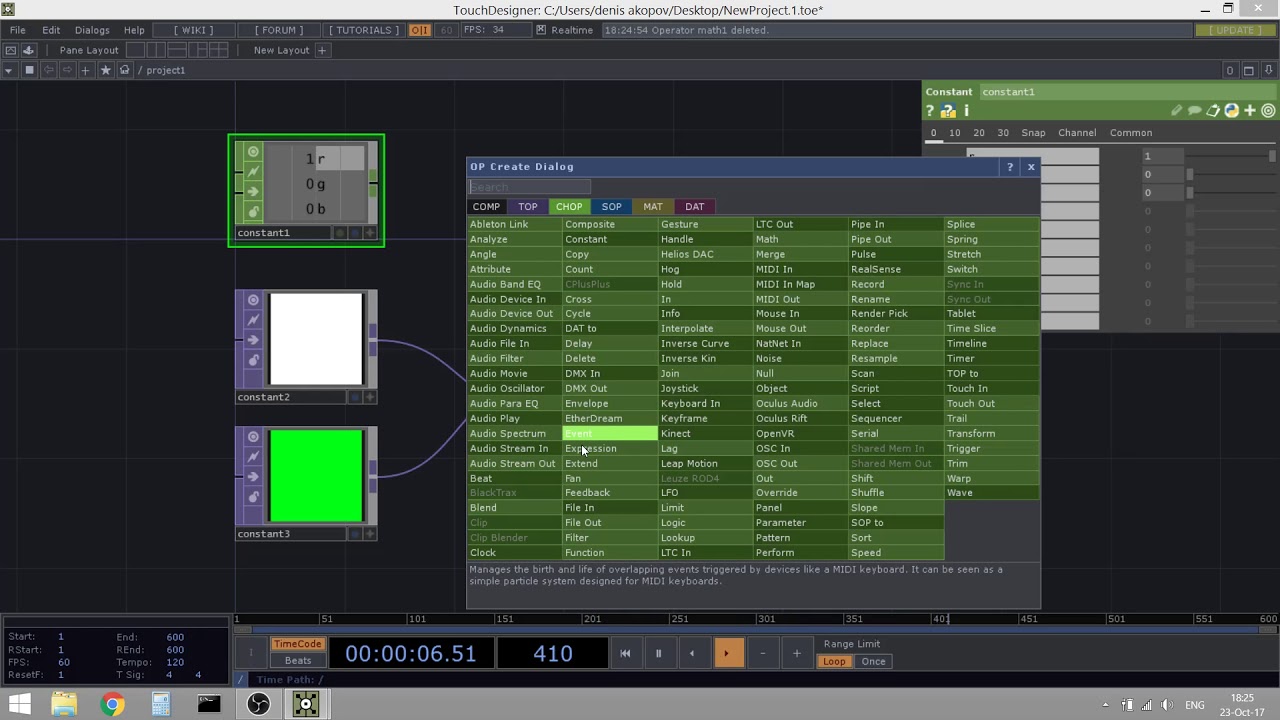Image resolution: width=1280 pixels, height=720 pixels.
Task: Click the target circles icon in parameter header
Action: tap(1268, 111)
